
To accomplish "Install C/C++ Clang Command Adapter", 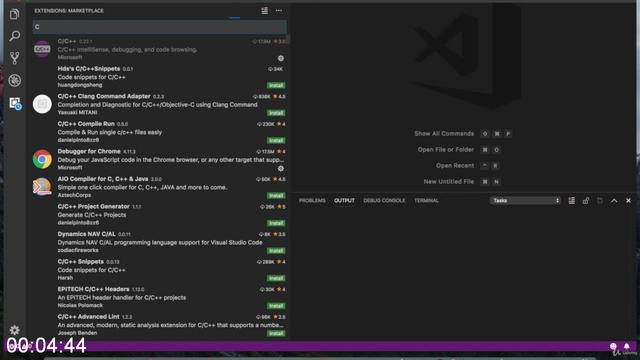I will (x=276, y=113).
